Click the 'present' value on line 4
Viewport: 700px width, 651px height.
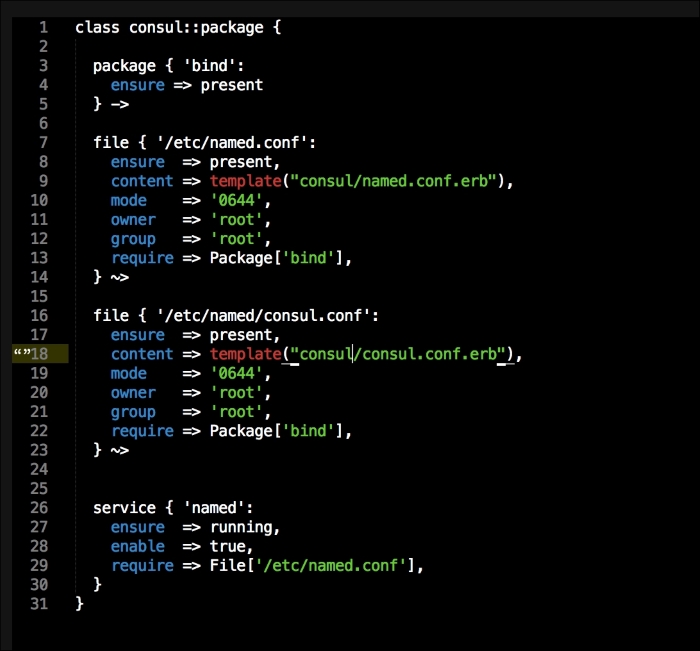tap(231, 85)
